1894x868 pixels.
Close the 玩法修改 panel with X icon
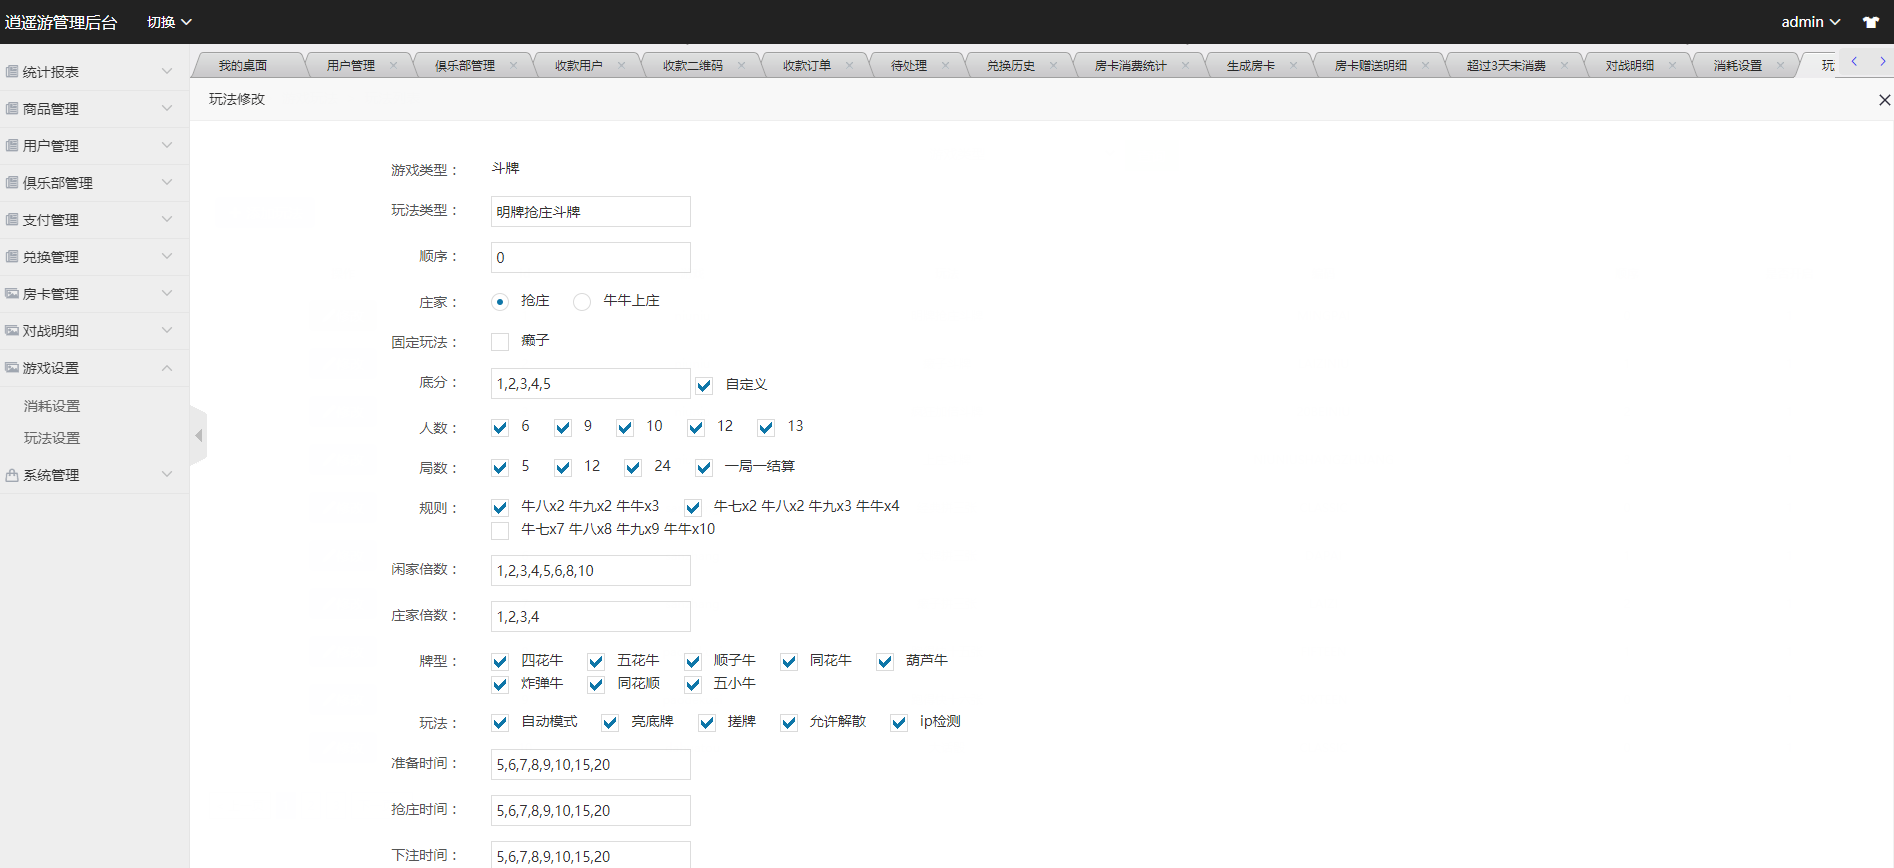(x=1884, y=100)
